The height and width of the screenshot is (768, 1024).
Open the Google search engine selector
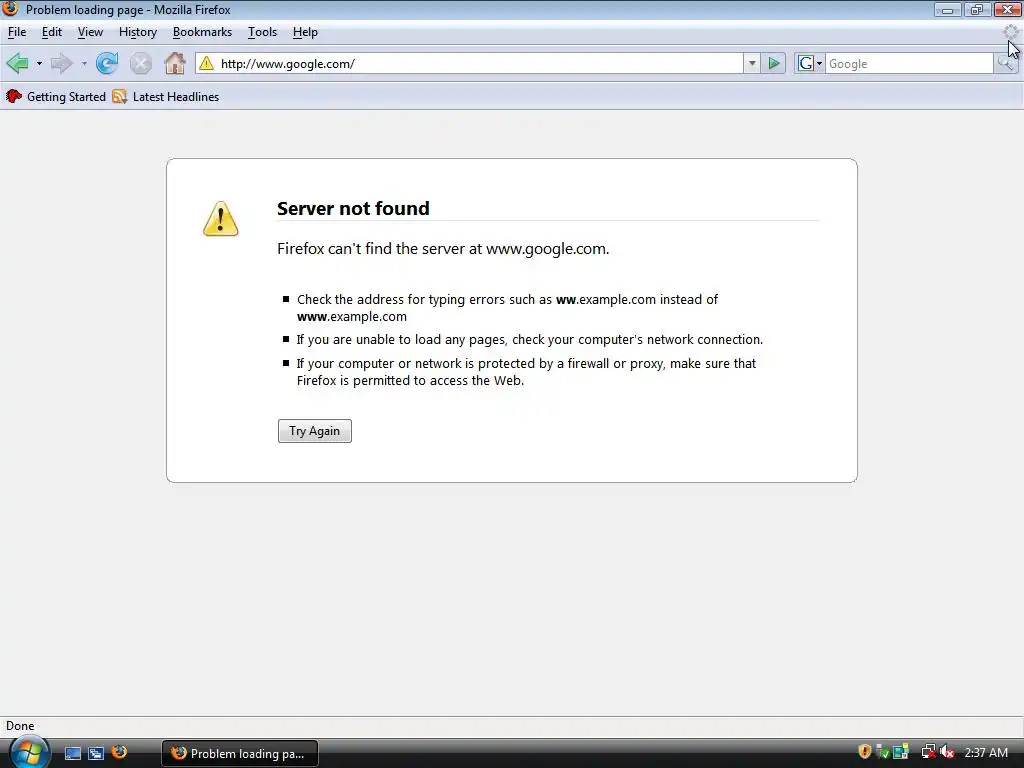(x=810, y=63)
